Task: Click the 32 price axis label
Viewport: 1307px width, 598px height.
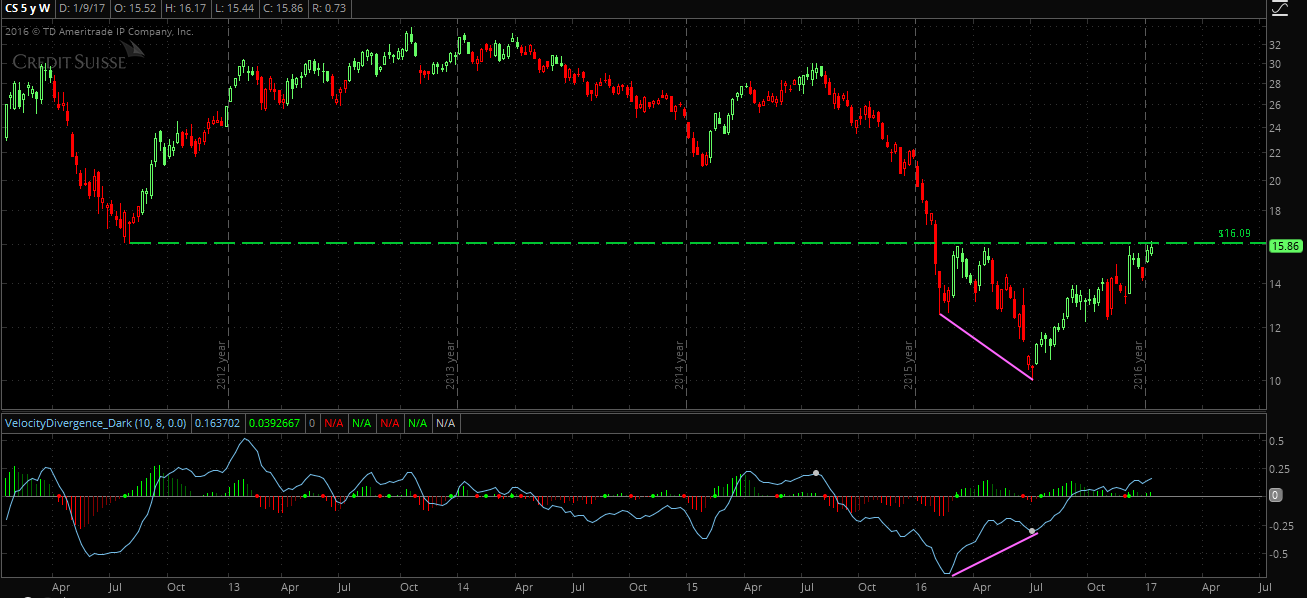Action: (1276, 46)
